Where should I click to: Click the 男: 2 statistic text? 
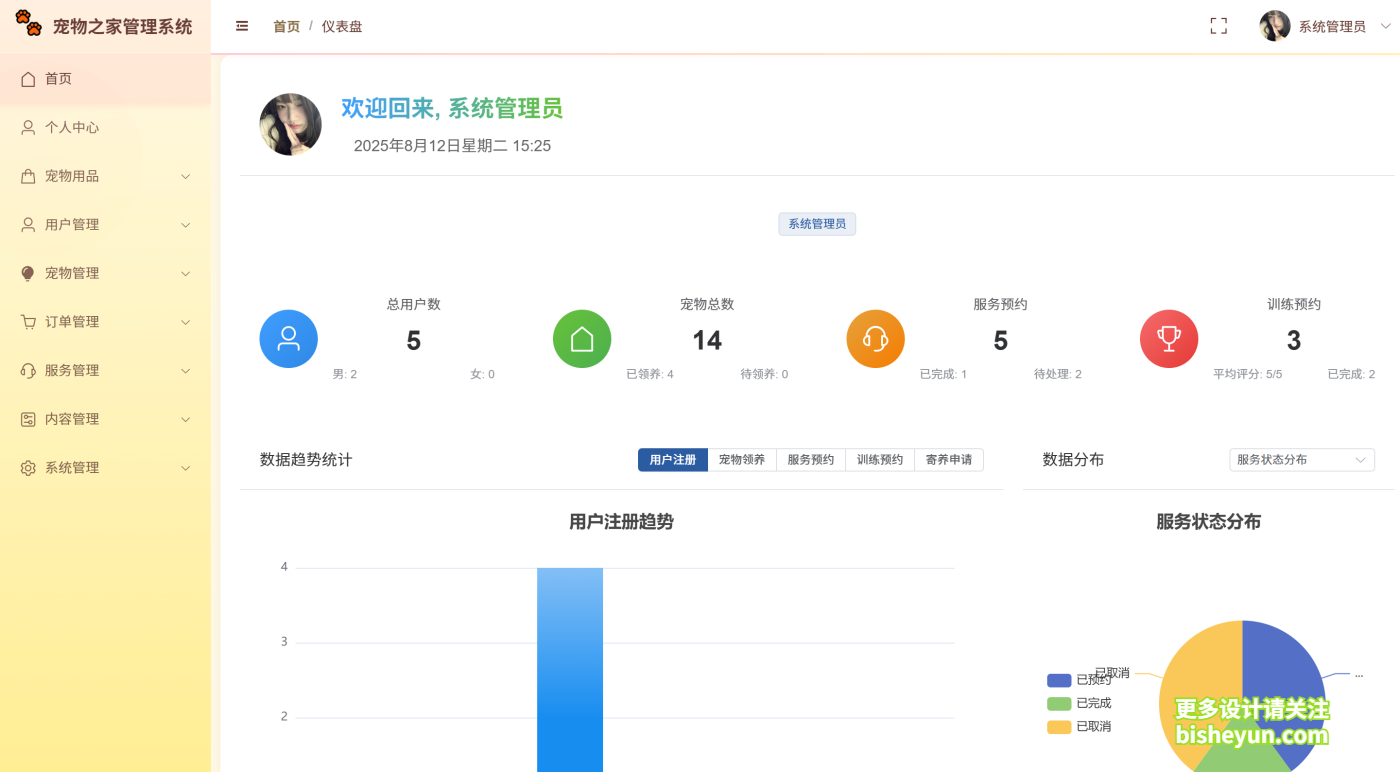point(345,374)
